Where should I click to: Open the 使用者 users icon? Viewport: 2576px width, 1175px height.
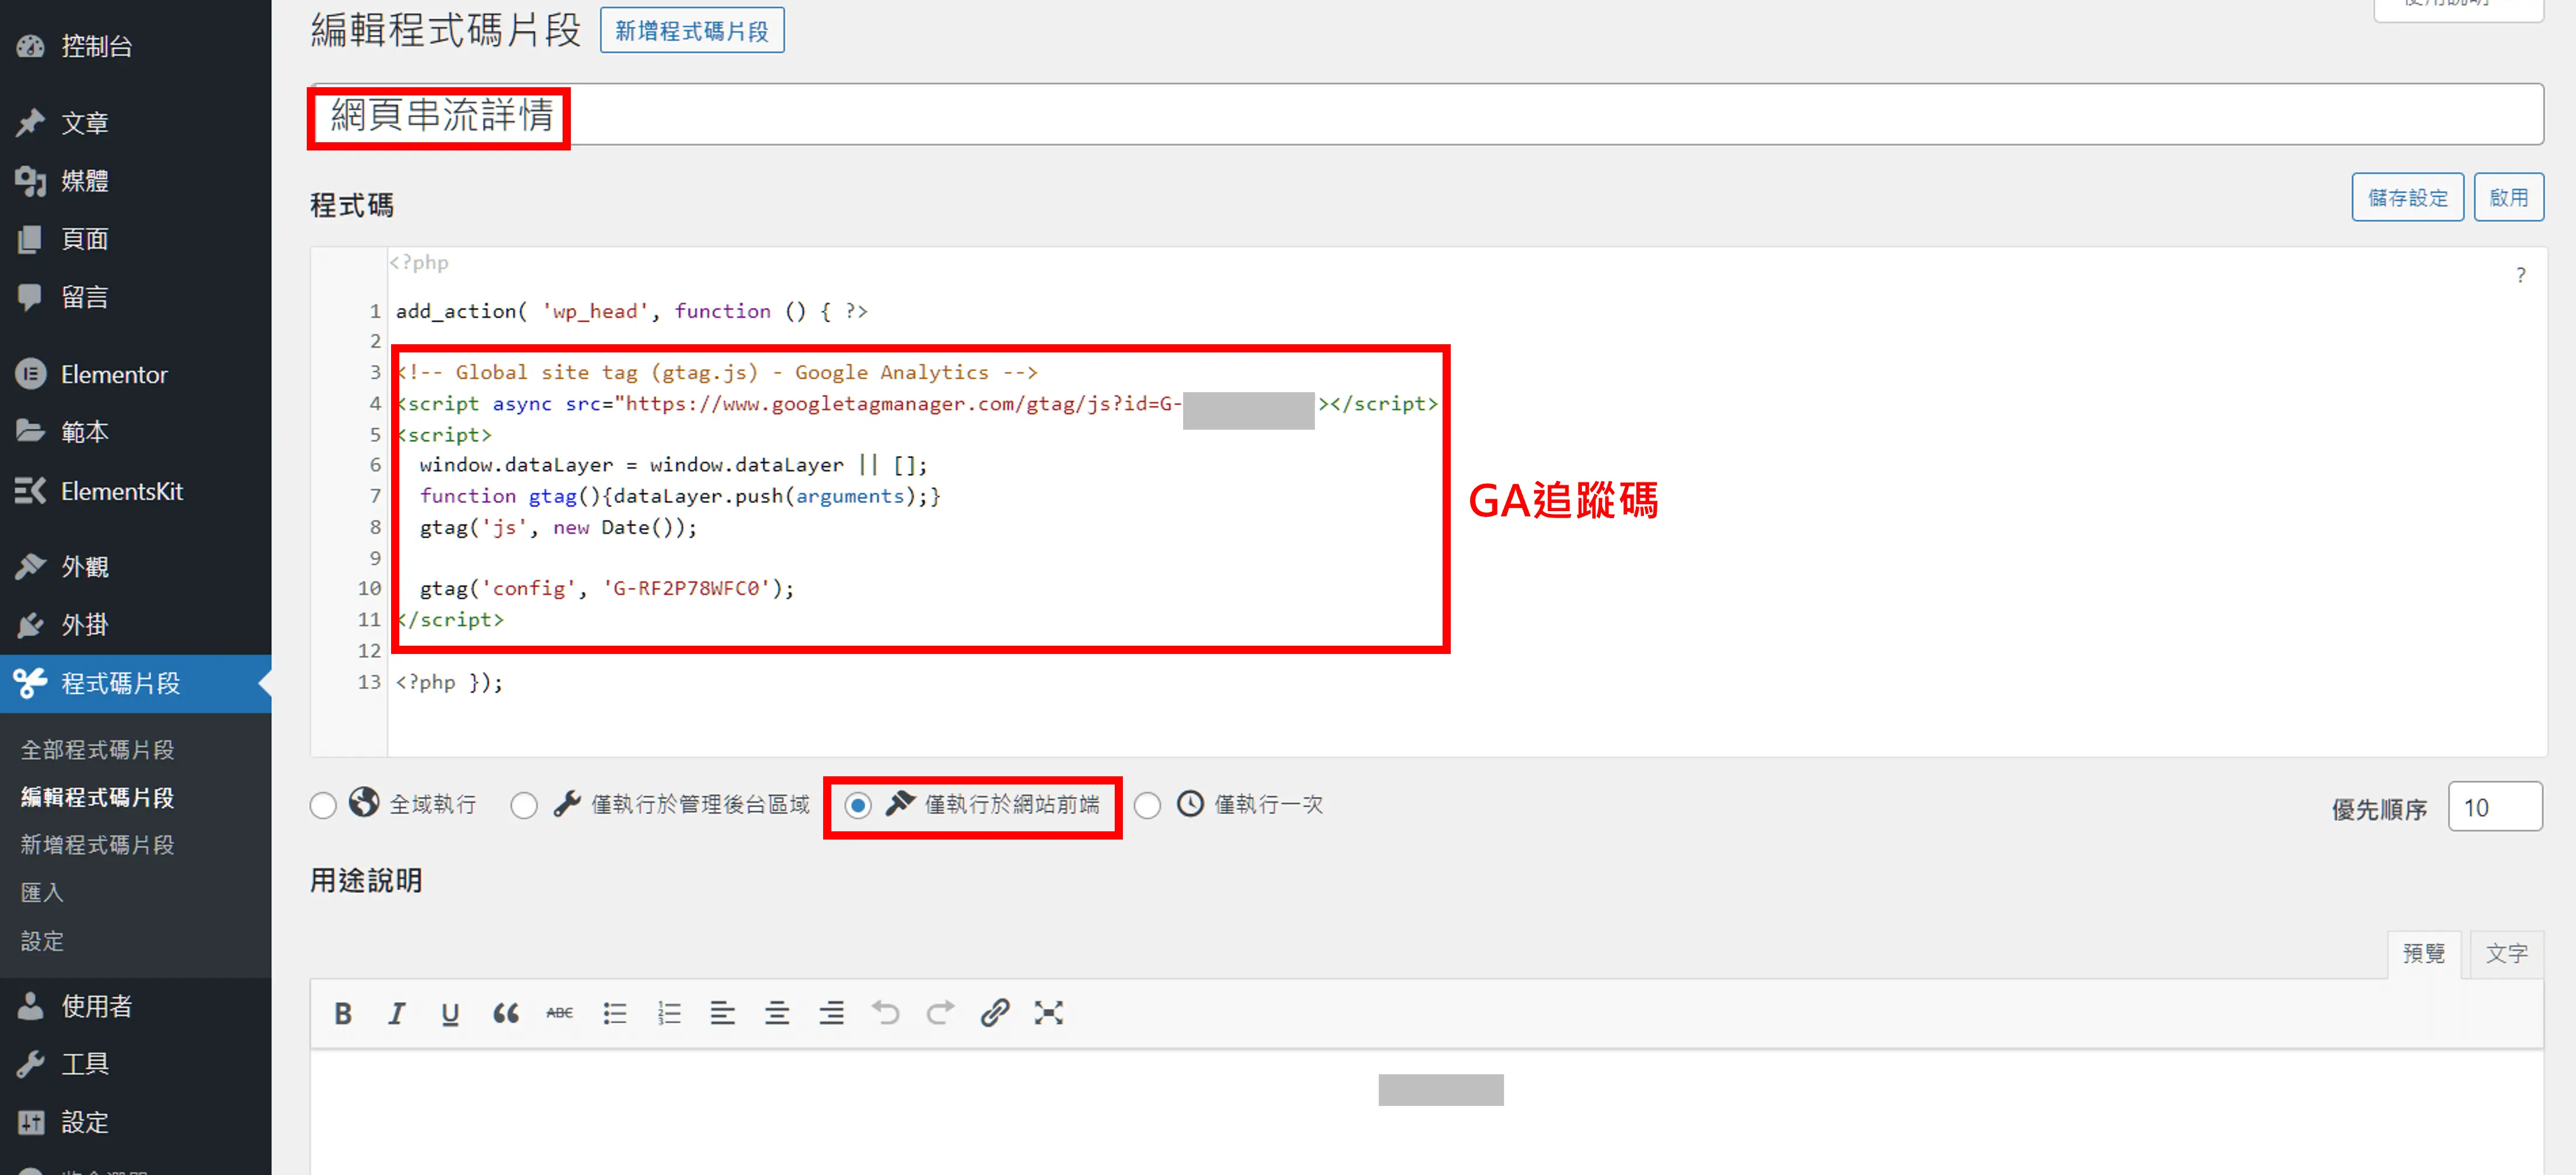click(31, 1006)
